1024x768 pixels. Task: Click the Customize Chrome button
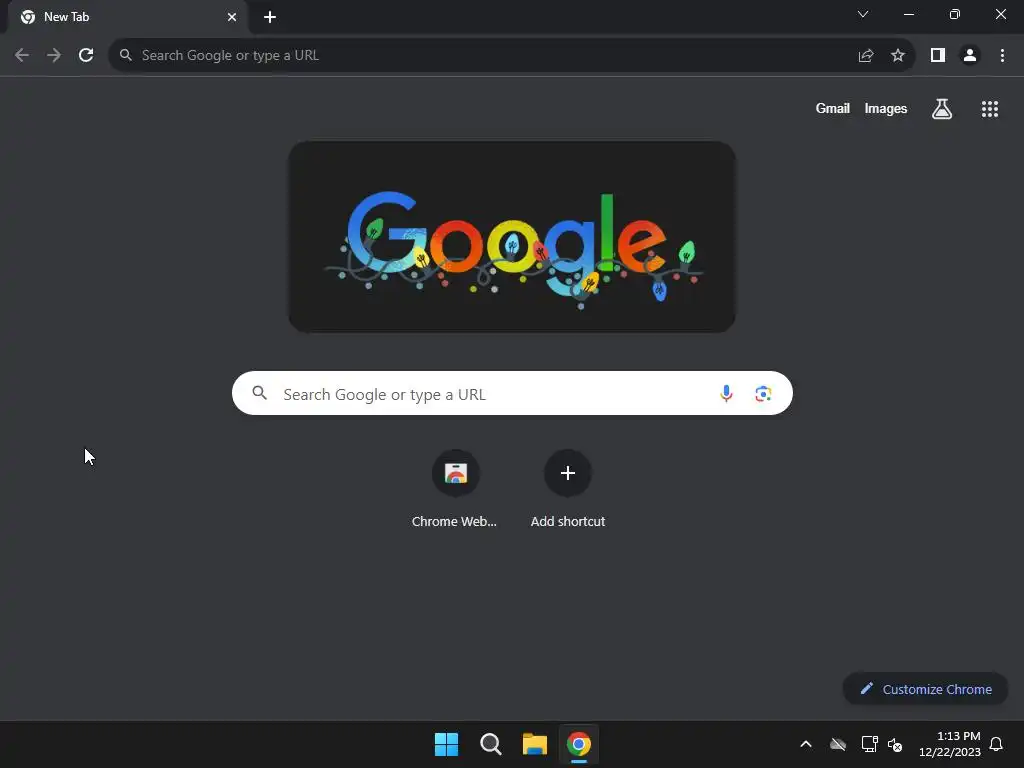click(925, 689)
